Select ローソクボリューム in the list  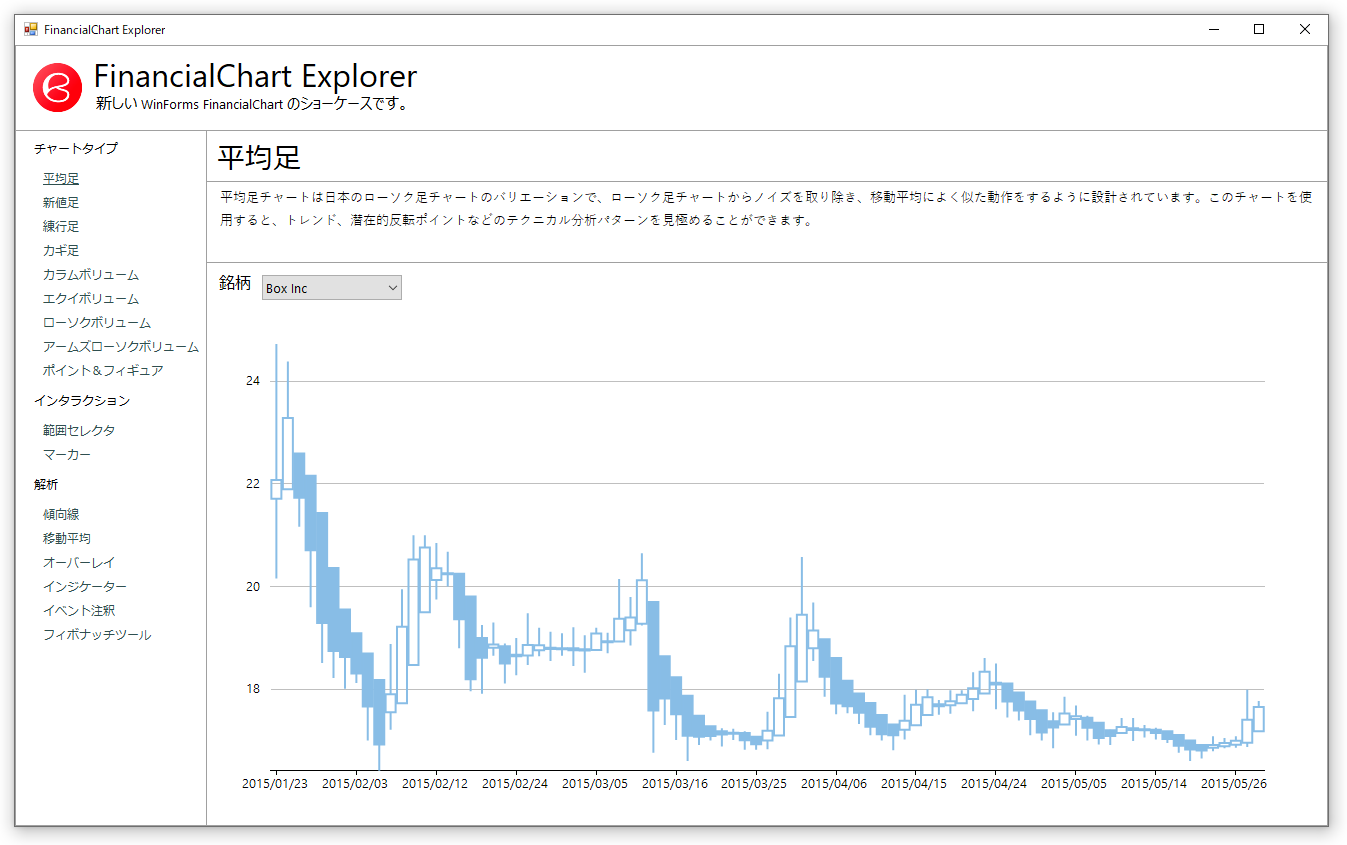pyautogui.click(x=97, y=323)
